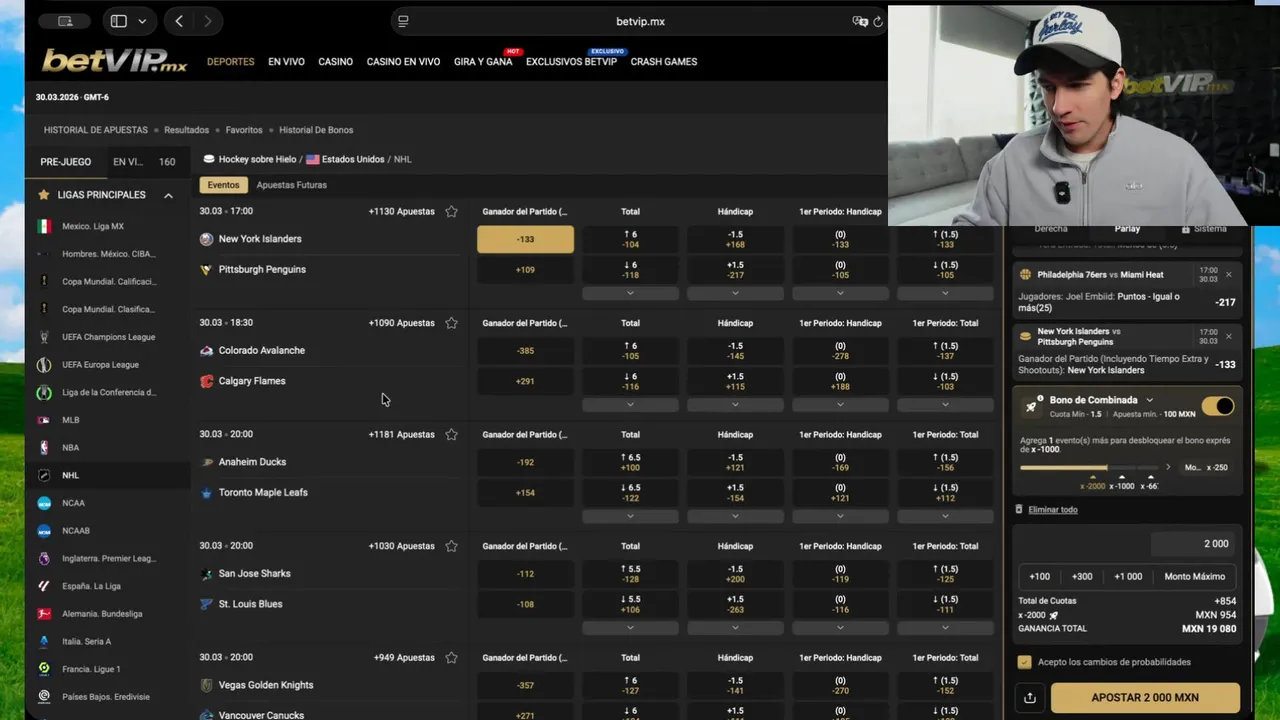Open GIRA Y GANA menu item
This screenshot has height=720, width=1280.
click(483, 62)
